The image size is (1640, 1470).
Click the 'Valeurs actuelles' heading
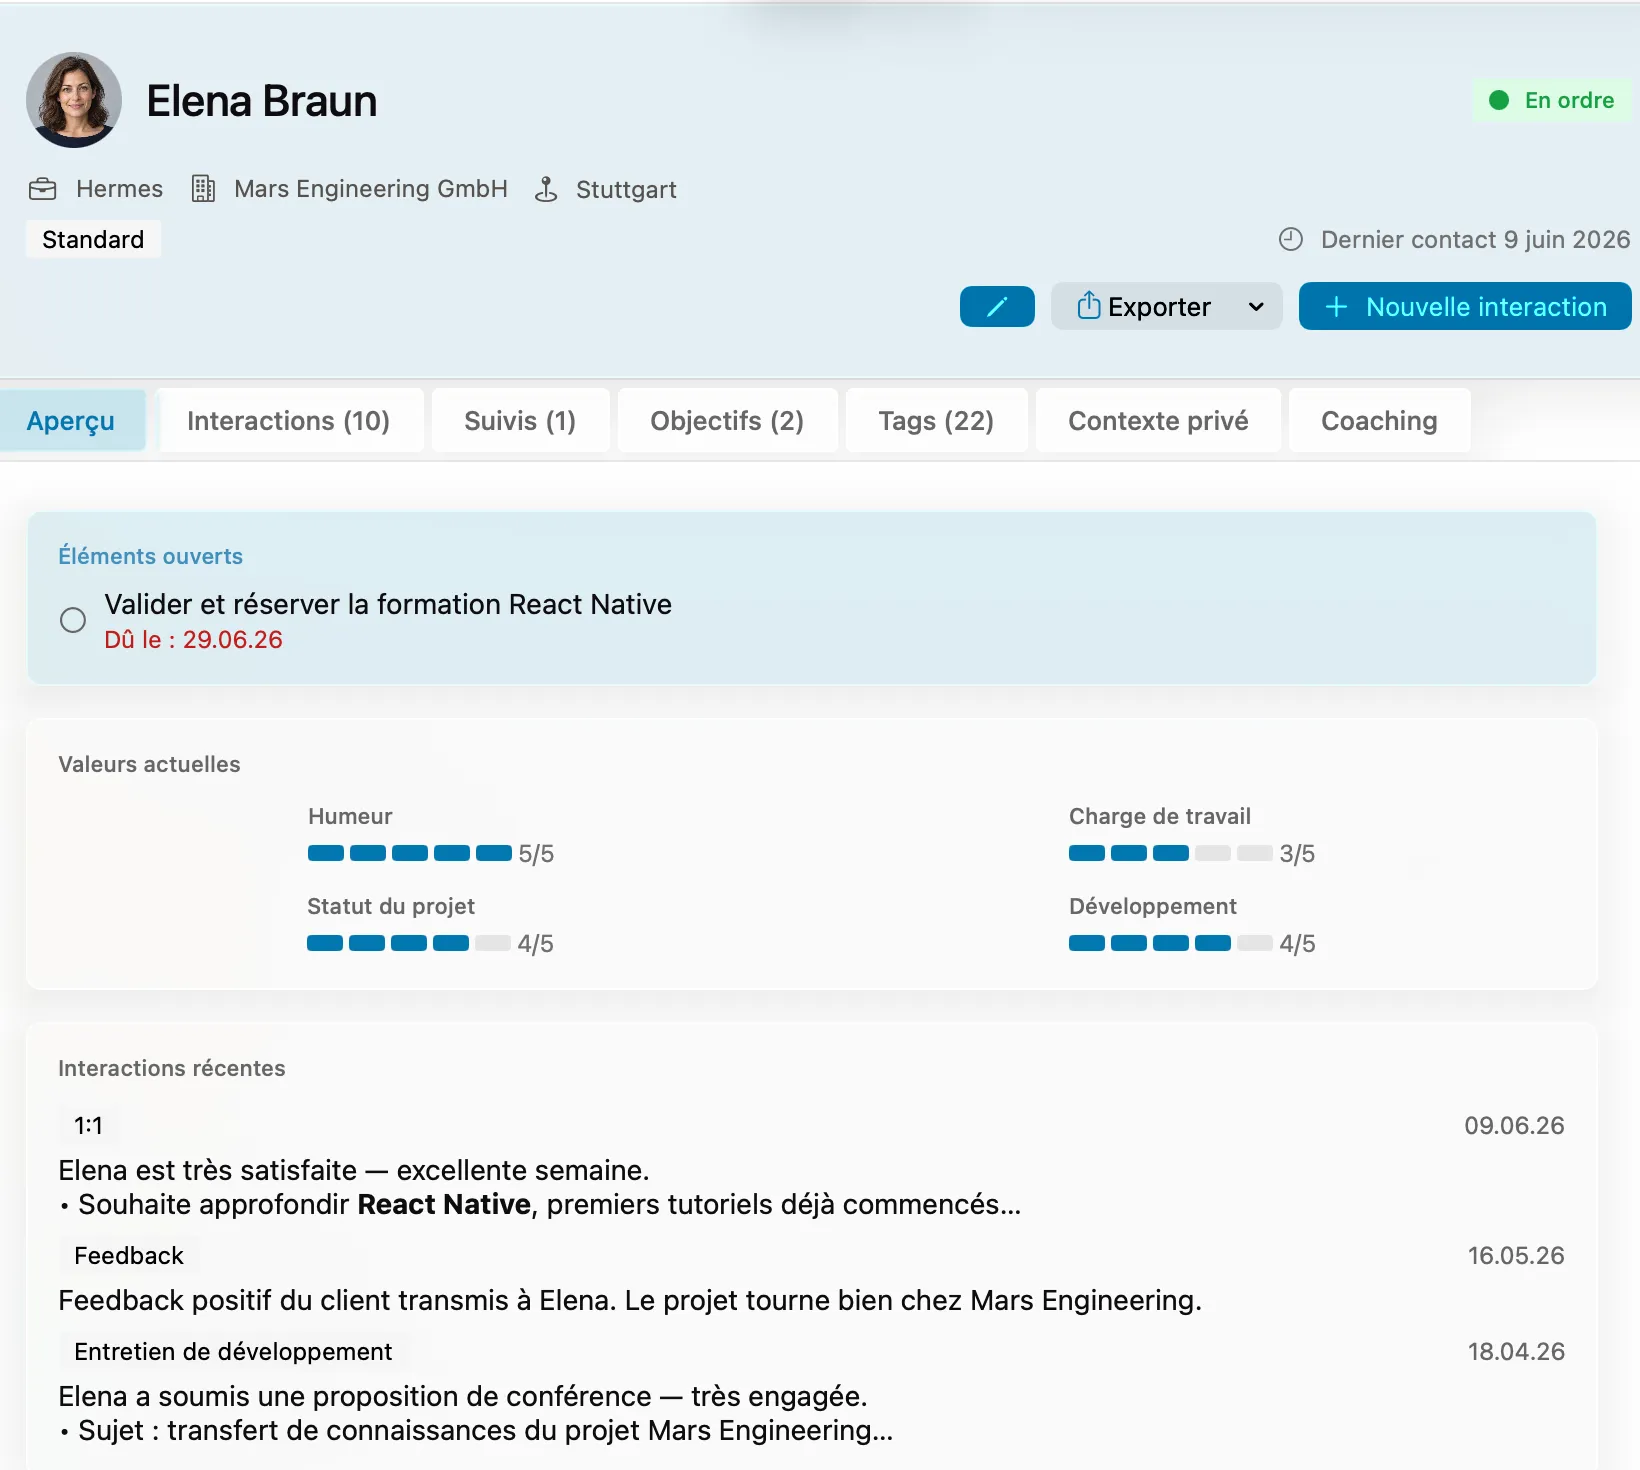(150, 764)
